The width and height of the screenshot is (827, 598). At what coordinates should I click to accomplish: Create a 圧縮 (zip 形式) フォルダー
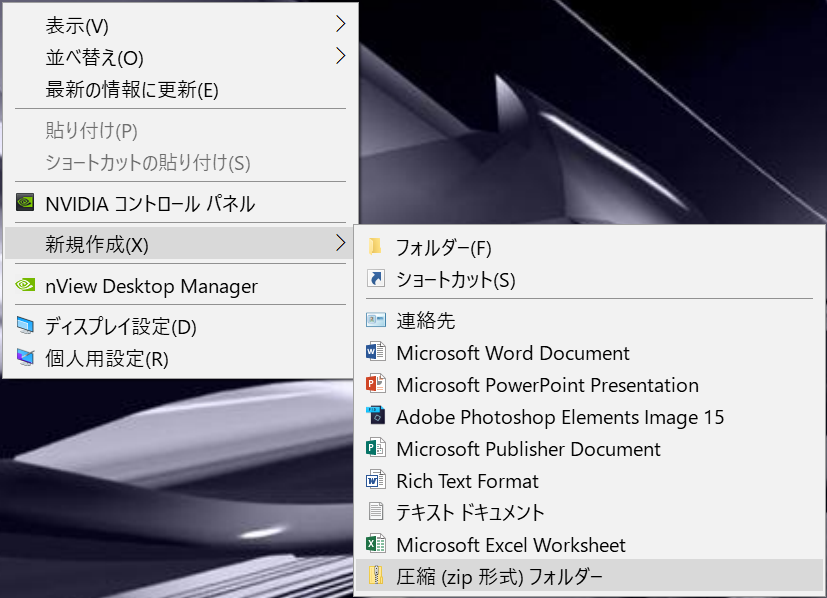click(590, 576)
